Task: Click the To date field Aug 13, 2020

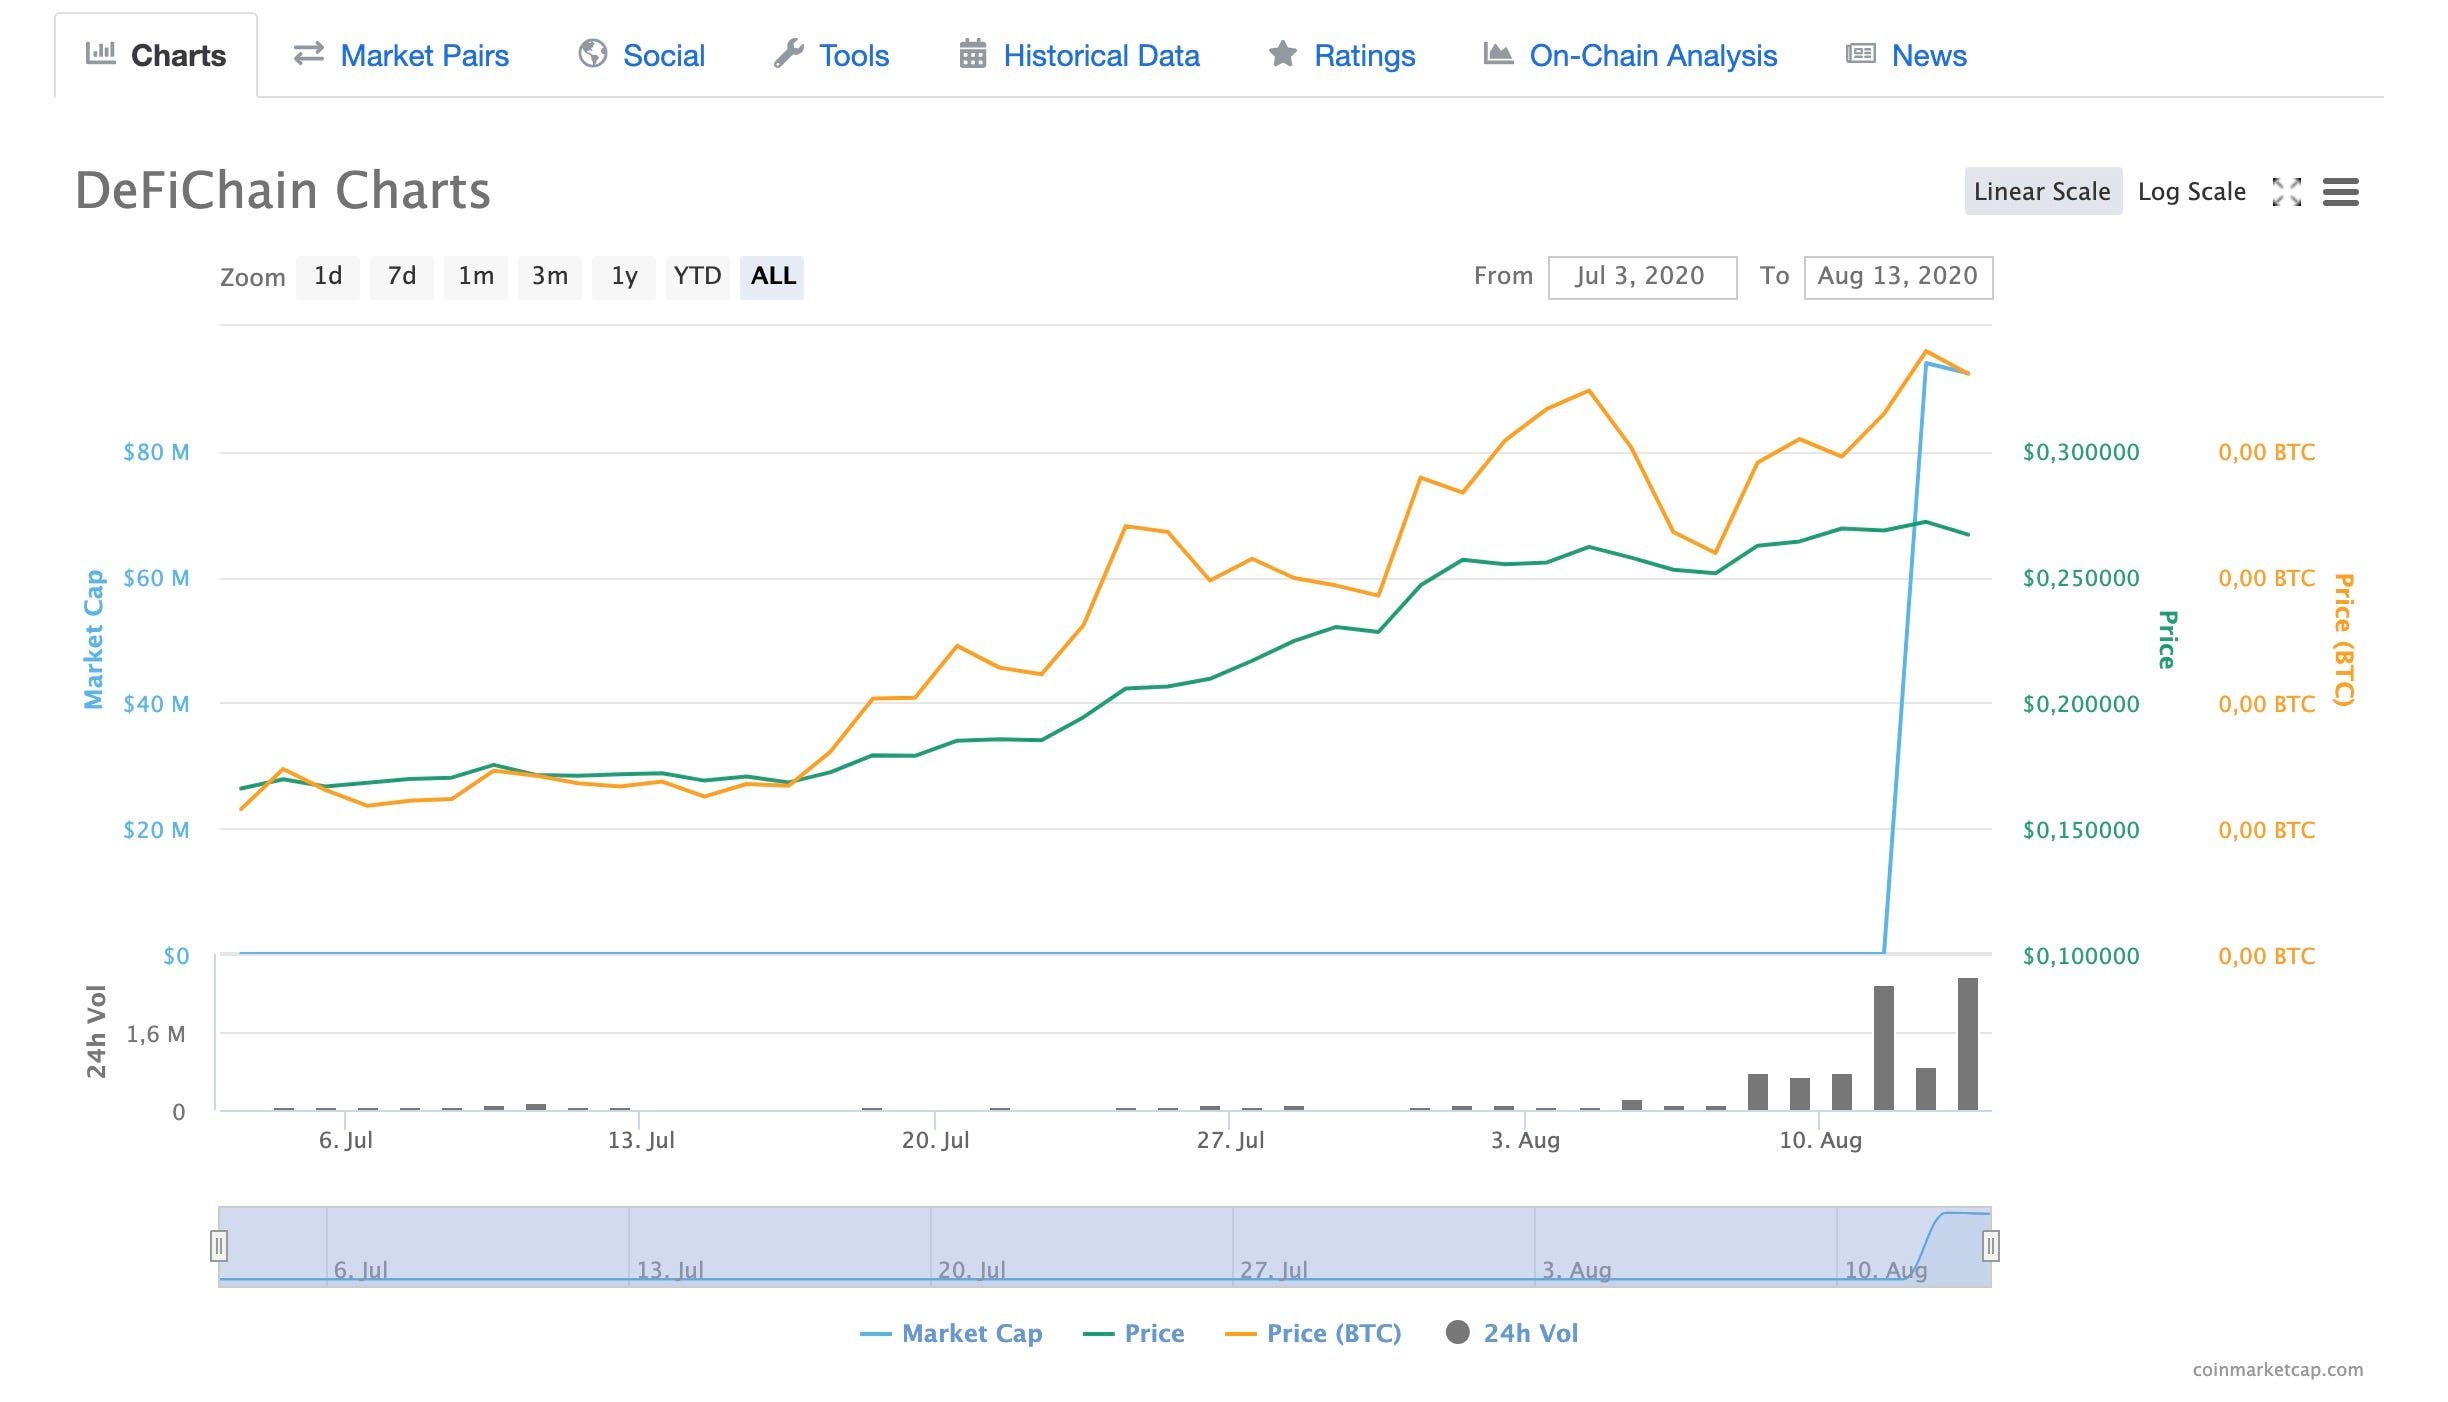Action: pos(1898,277)
